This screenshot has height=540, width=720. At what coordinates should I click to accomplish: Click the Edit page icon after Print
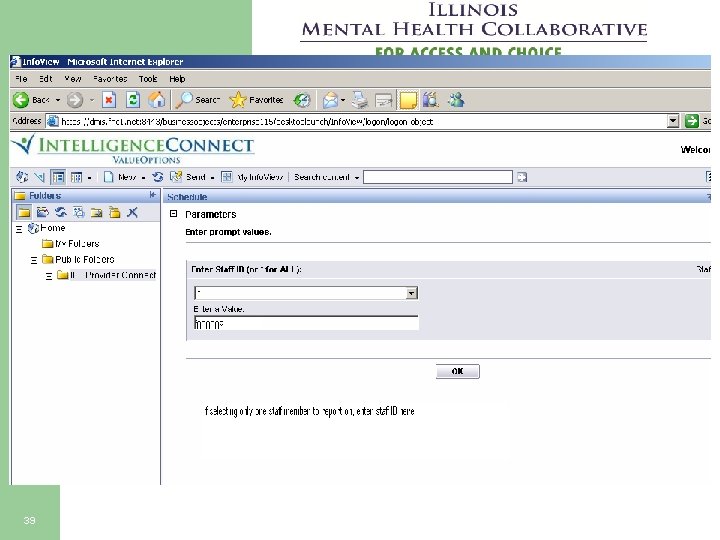click(x=383, y=100)
